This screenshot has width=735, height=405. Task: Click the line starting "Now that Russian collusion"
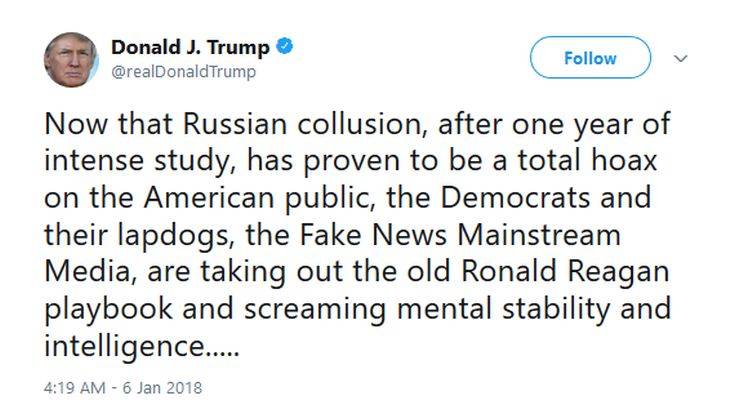[358, 127]
